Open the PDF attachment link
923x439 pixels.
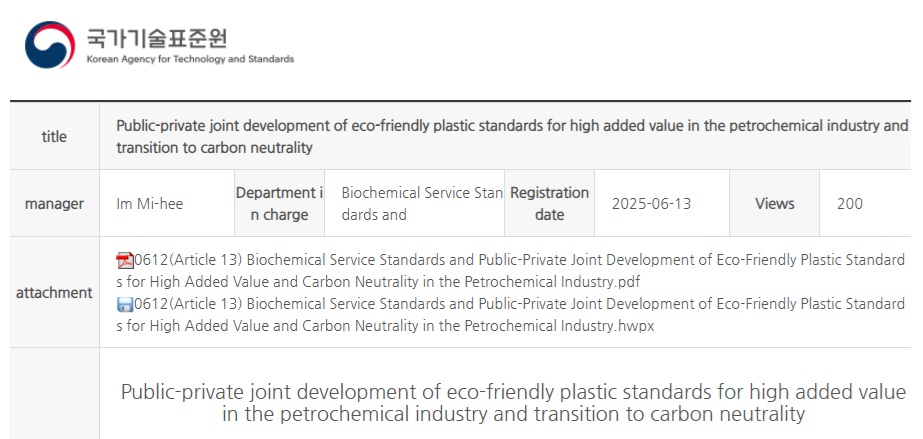tap(510, 271)
